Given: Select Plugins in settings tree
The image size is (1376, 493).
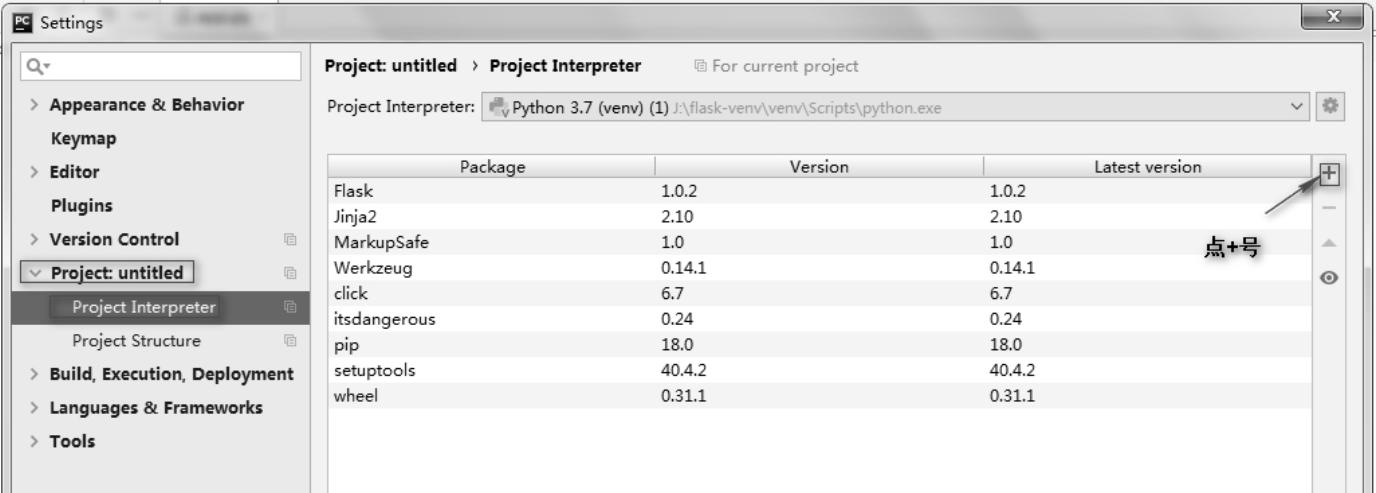Looking at the screenshot, I should click(81, 206).
